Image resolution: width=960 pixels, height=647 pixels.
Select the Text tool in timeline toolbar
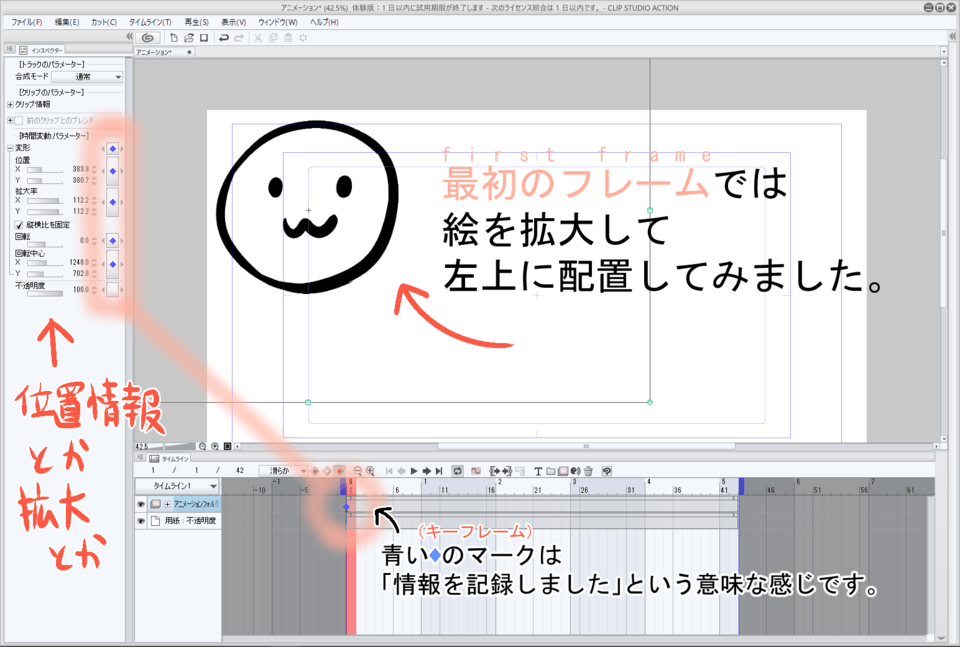click(x=537, y=470)
